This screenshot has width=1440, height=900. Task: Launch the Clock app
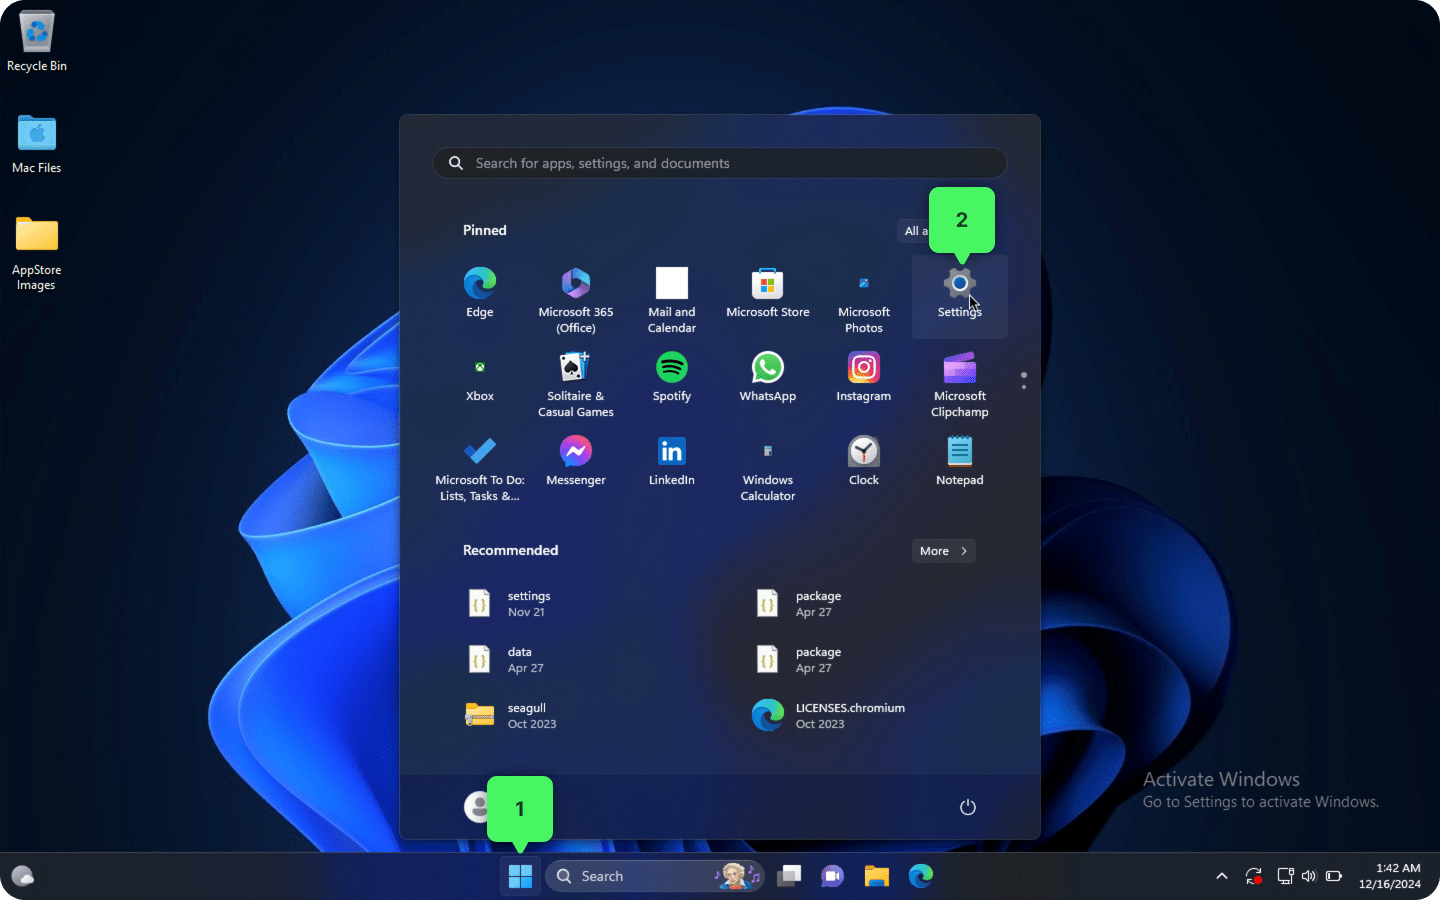(x=864, y=462)
